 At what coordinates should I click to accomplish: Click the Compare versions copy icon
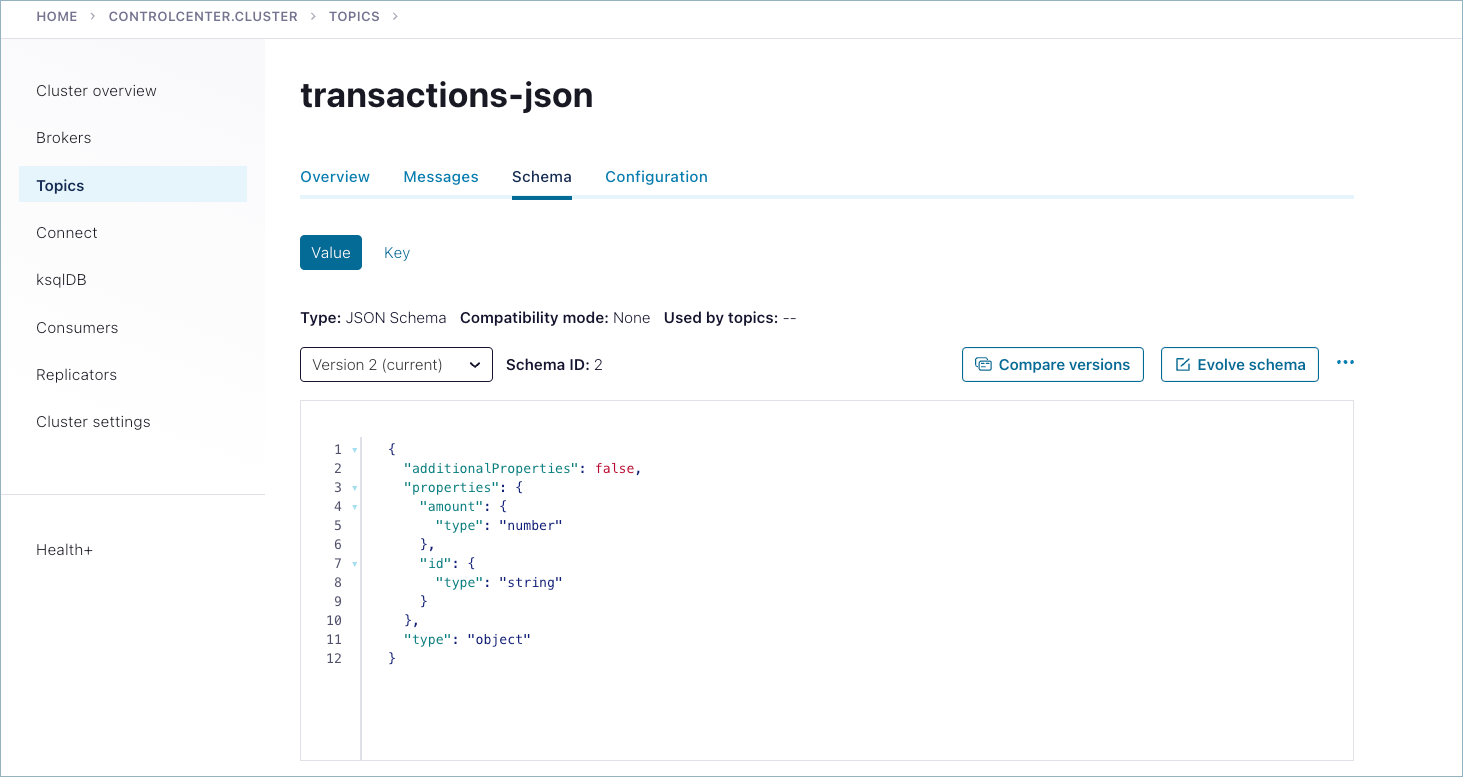[x=984, y=364]
